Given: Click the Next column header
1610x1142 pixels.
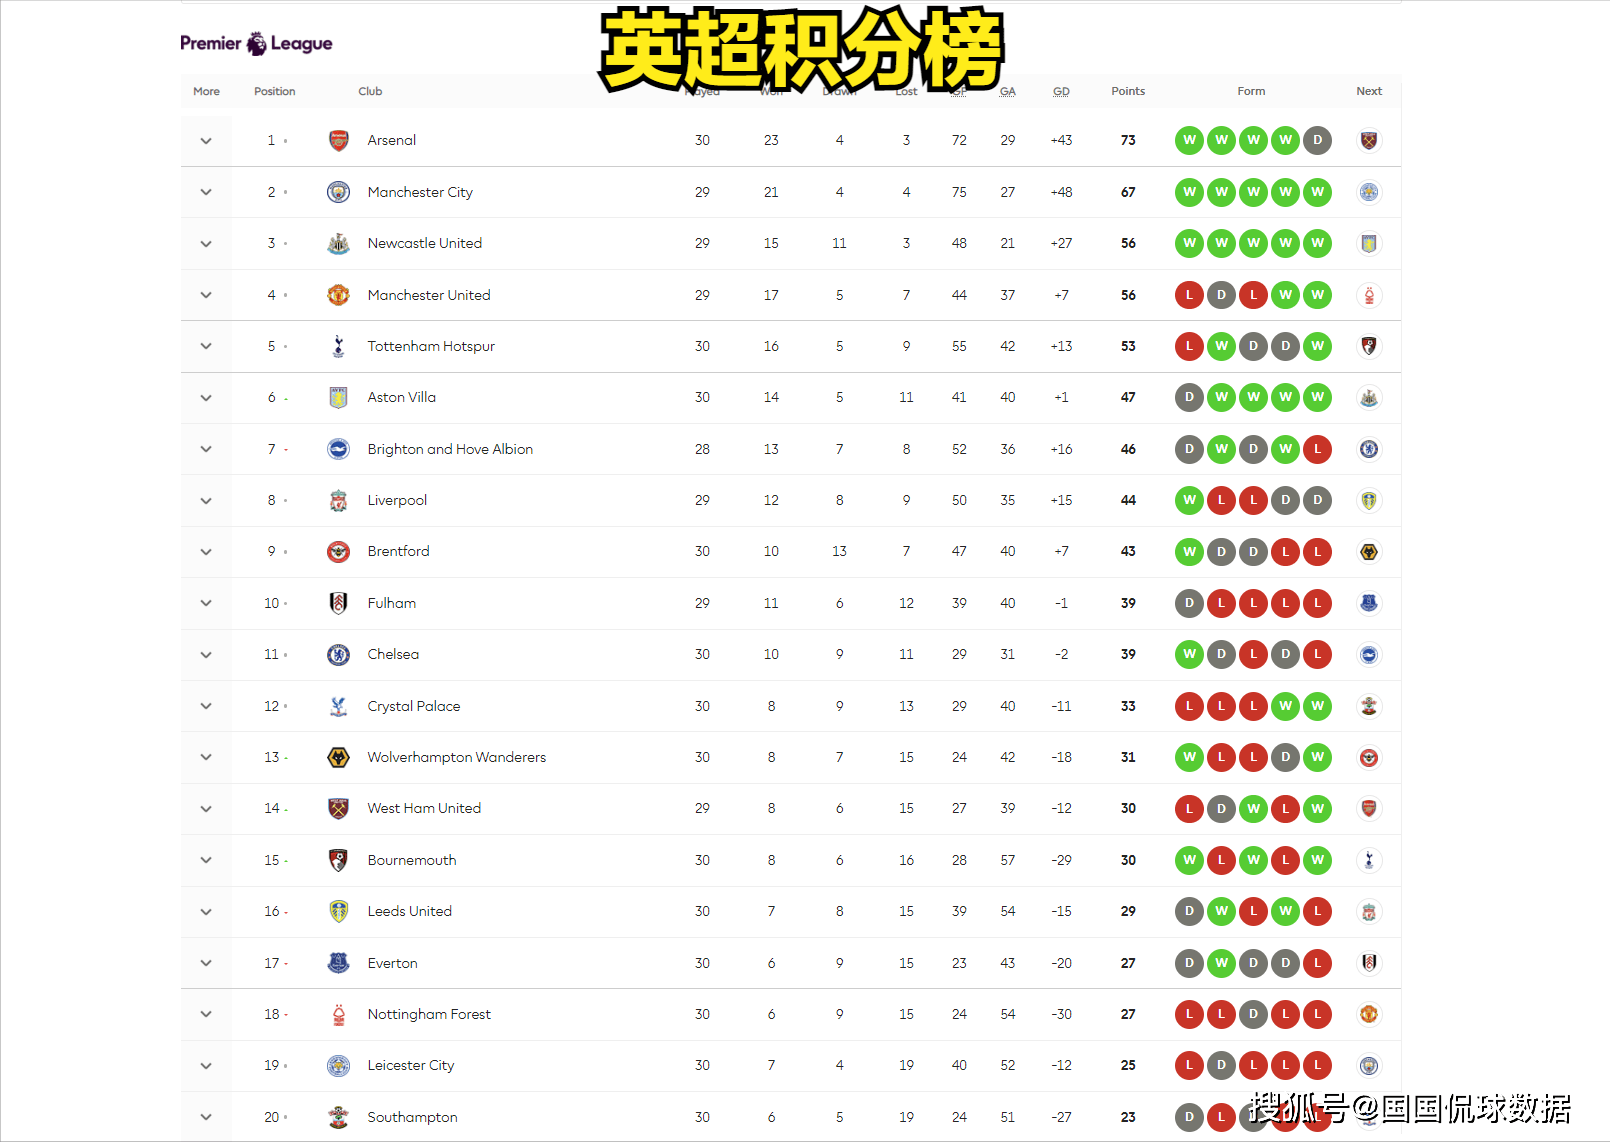Looking at the screenshot, I should [x=1369, y=91].
